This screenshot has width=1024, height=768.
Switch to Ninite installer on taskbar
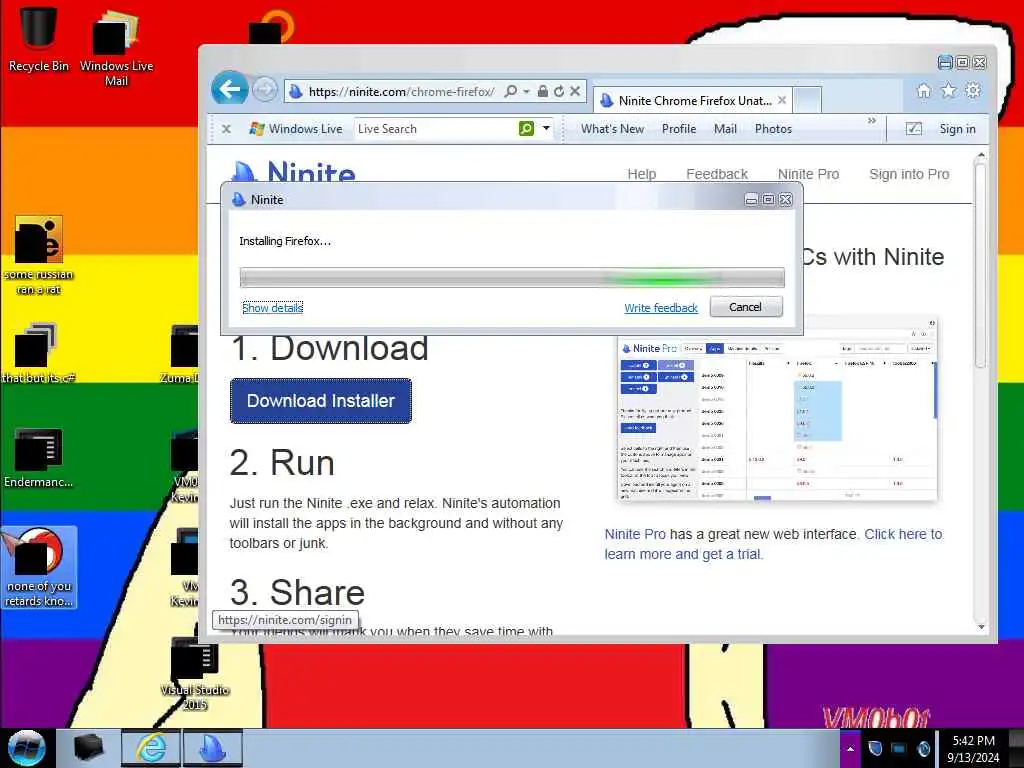point(212,748)
